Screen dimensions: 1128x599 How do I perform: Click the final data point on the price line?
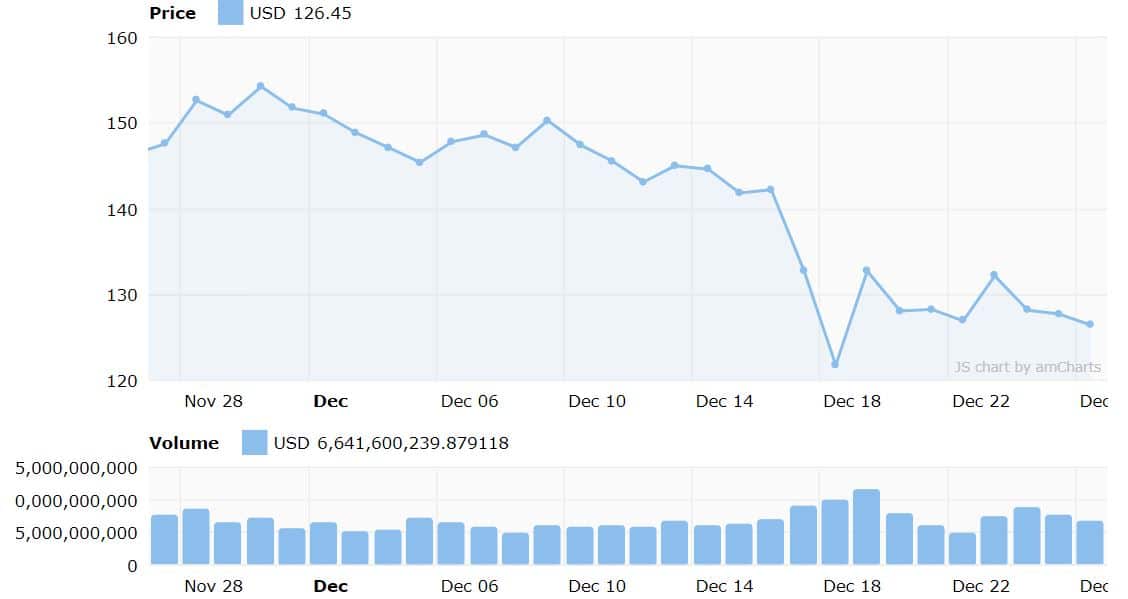[x=1090, y=324]
